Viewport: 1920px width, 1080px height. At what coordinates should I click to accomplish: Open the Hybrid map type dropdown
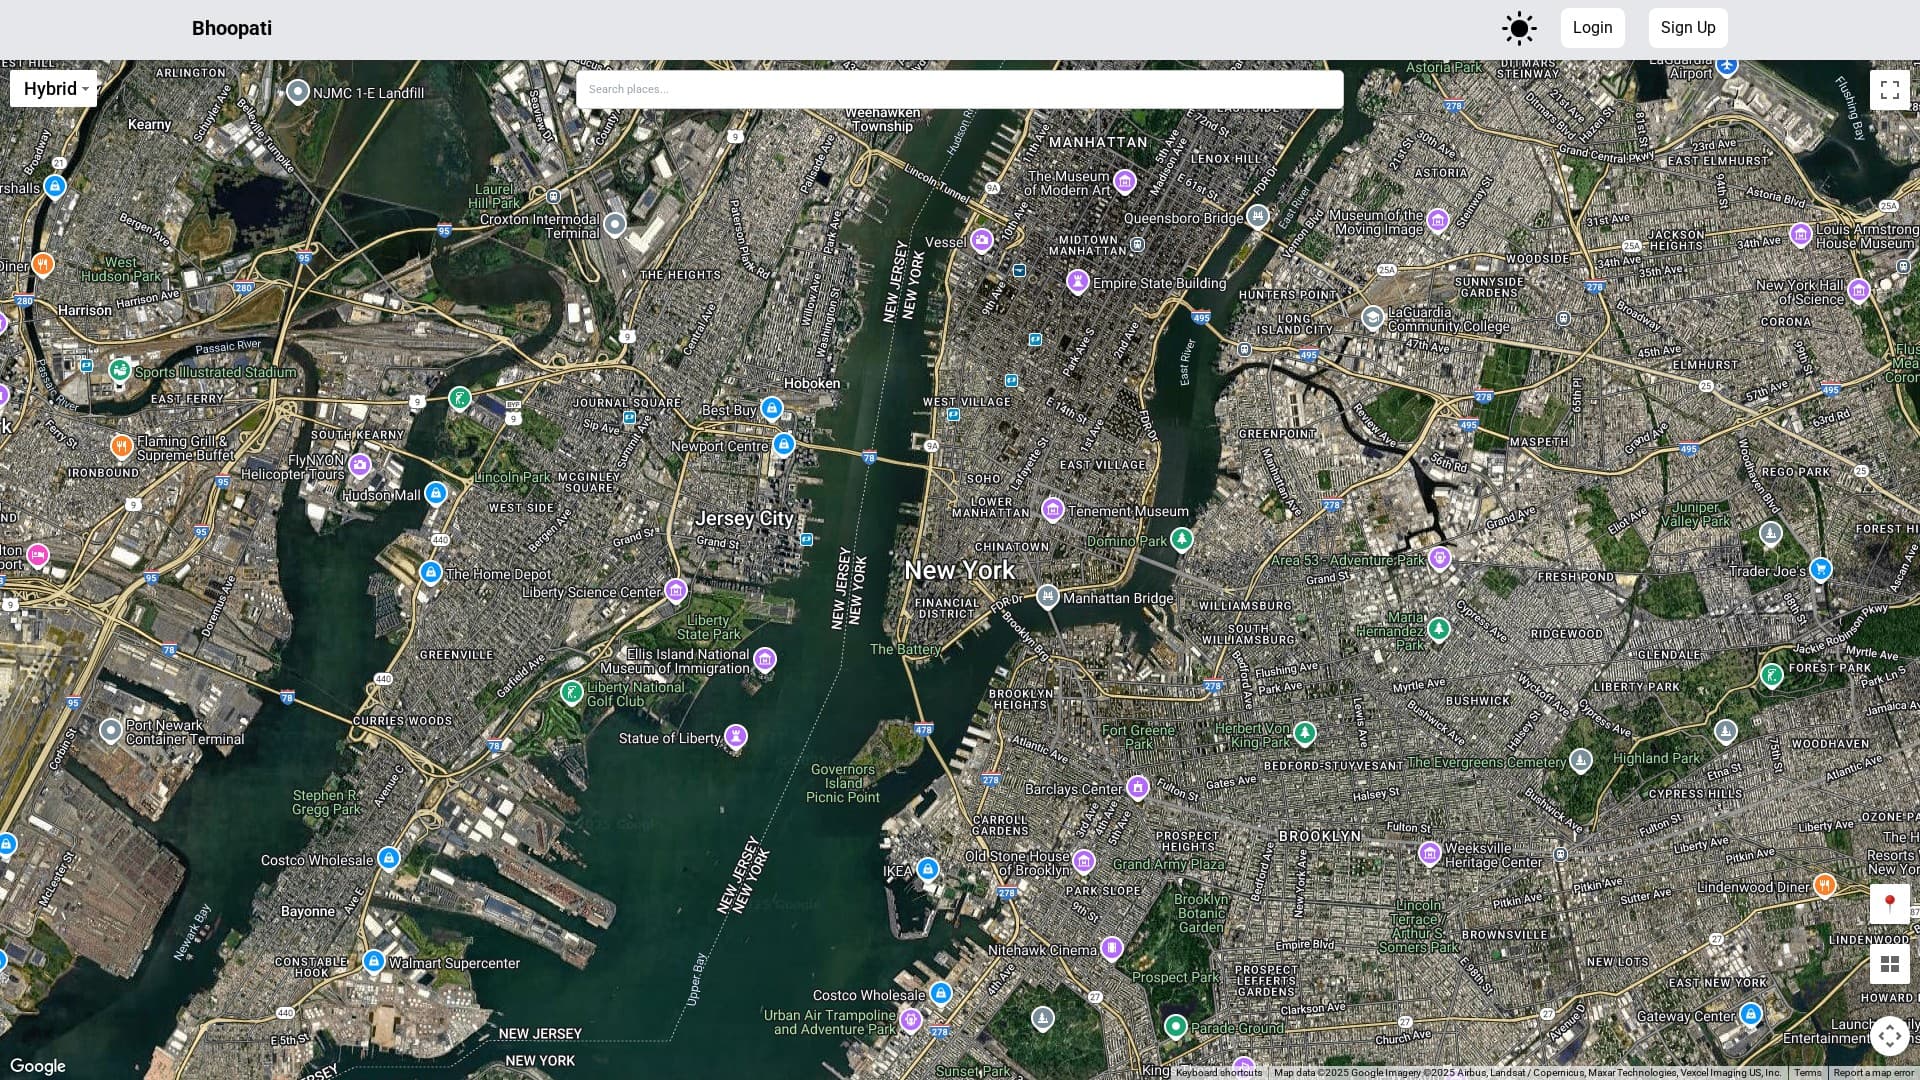[54, 89]
